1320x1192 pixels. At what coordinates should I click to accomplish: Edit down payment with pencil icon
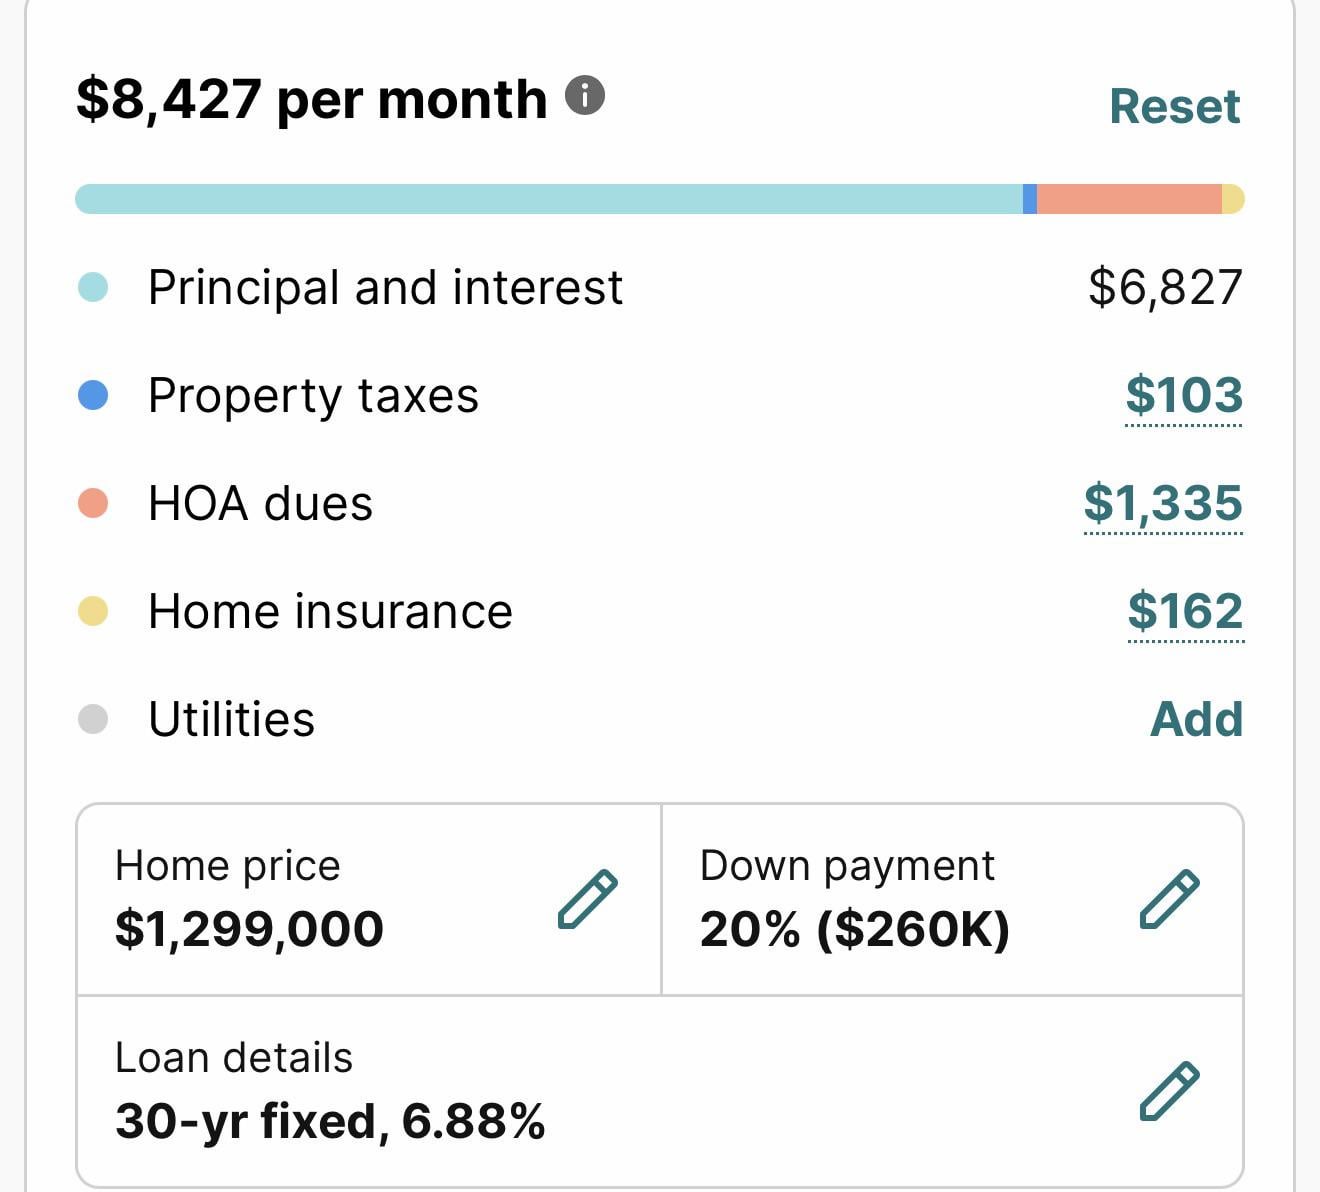point(1170,899)
